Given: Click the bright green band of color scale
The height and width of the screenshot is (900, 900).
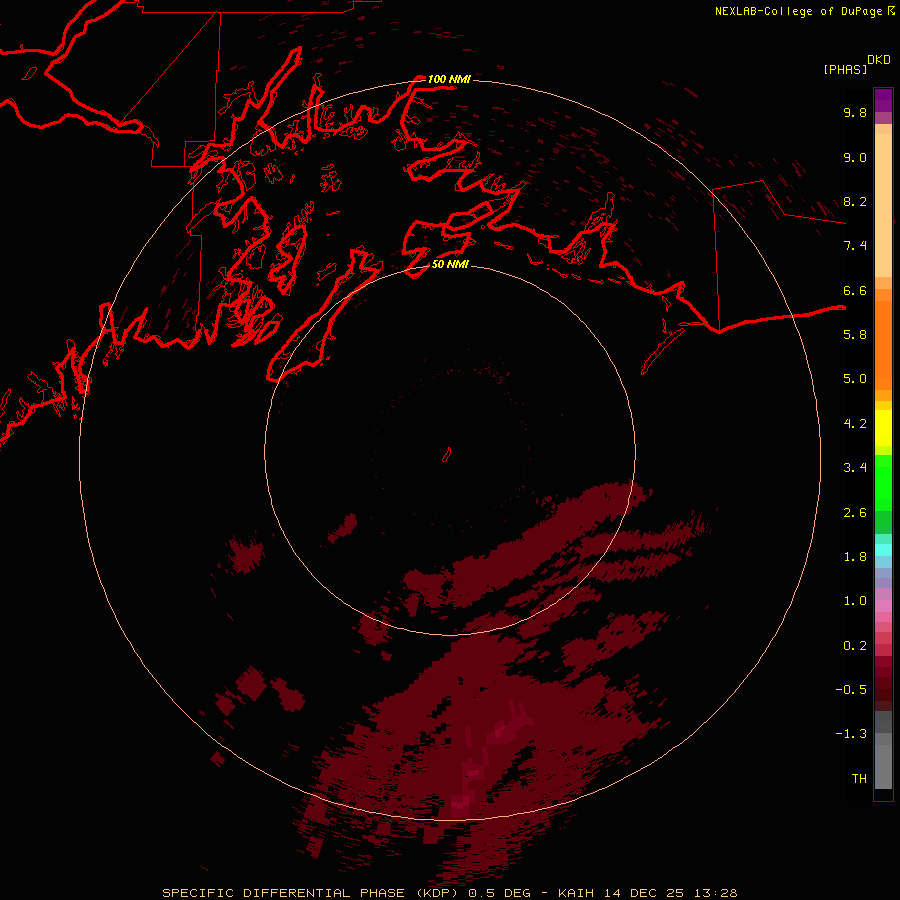Looking at the screenshot, I should (x=883, y=482).
